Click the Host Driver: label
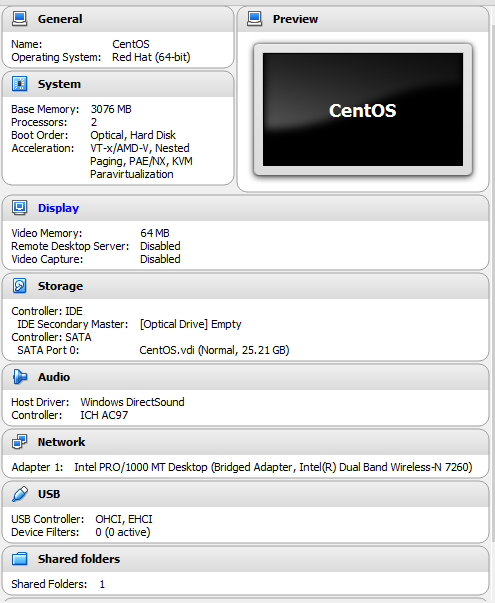Screen dimensions: 495x603 tap(40, 402)
